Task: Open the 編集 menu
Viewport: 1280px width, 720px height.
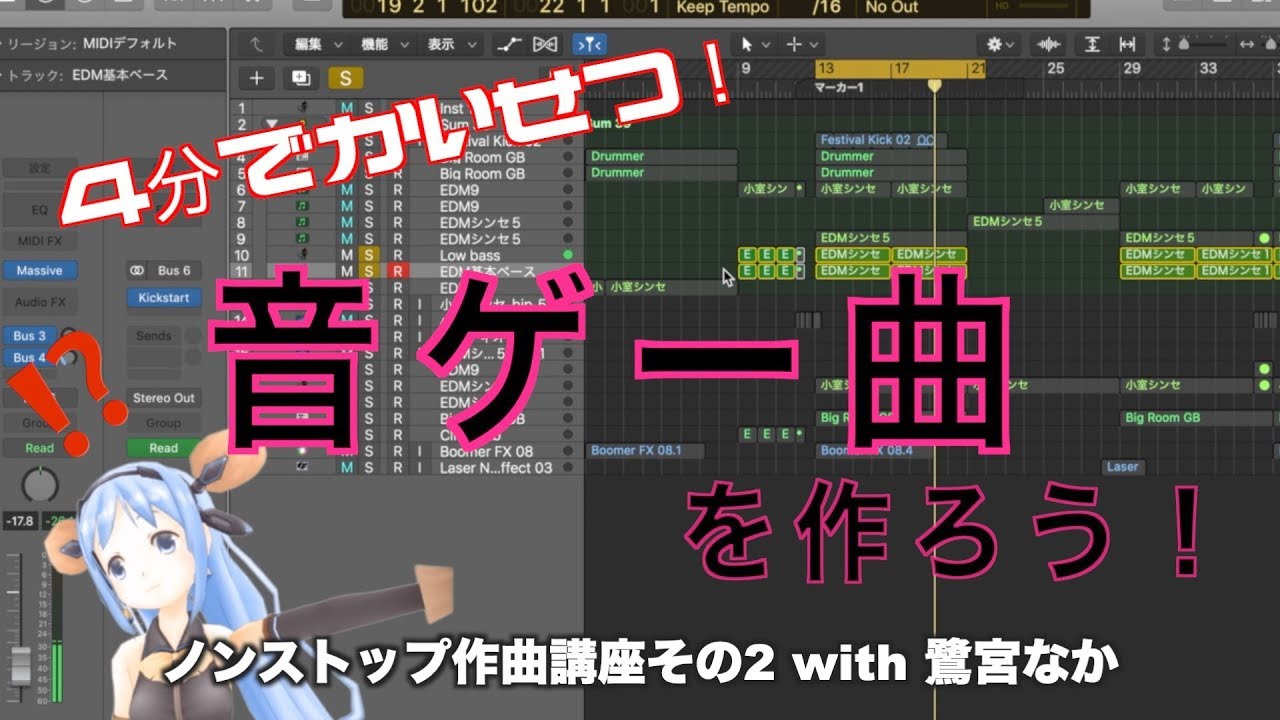Action: pos(318,44)
